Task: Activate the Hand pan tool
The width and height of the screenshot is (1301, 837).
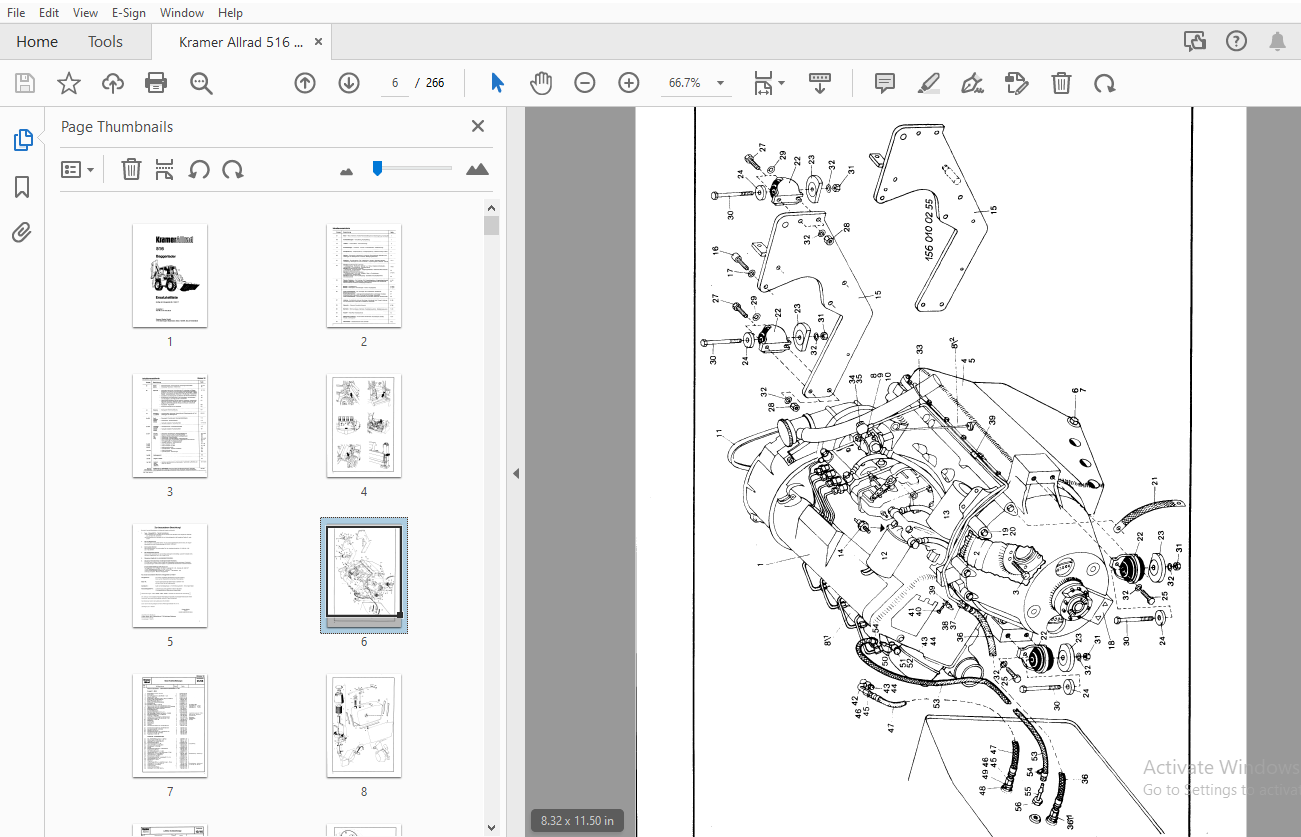Action: 541,83
